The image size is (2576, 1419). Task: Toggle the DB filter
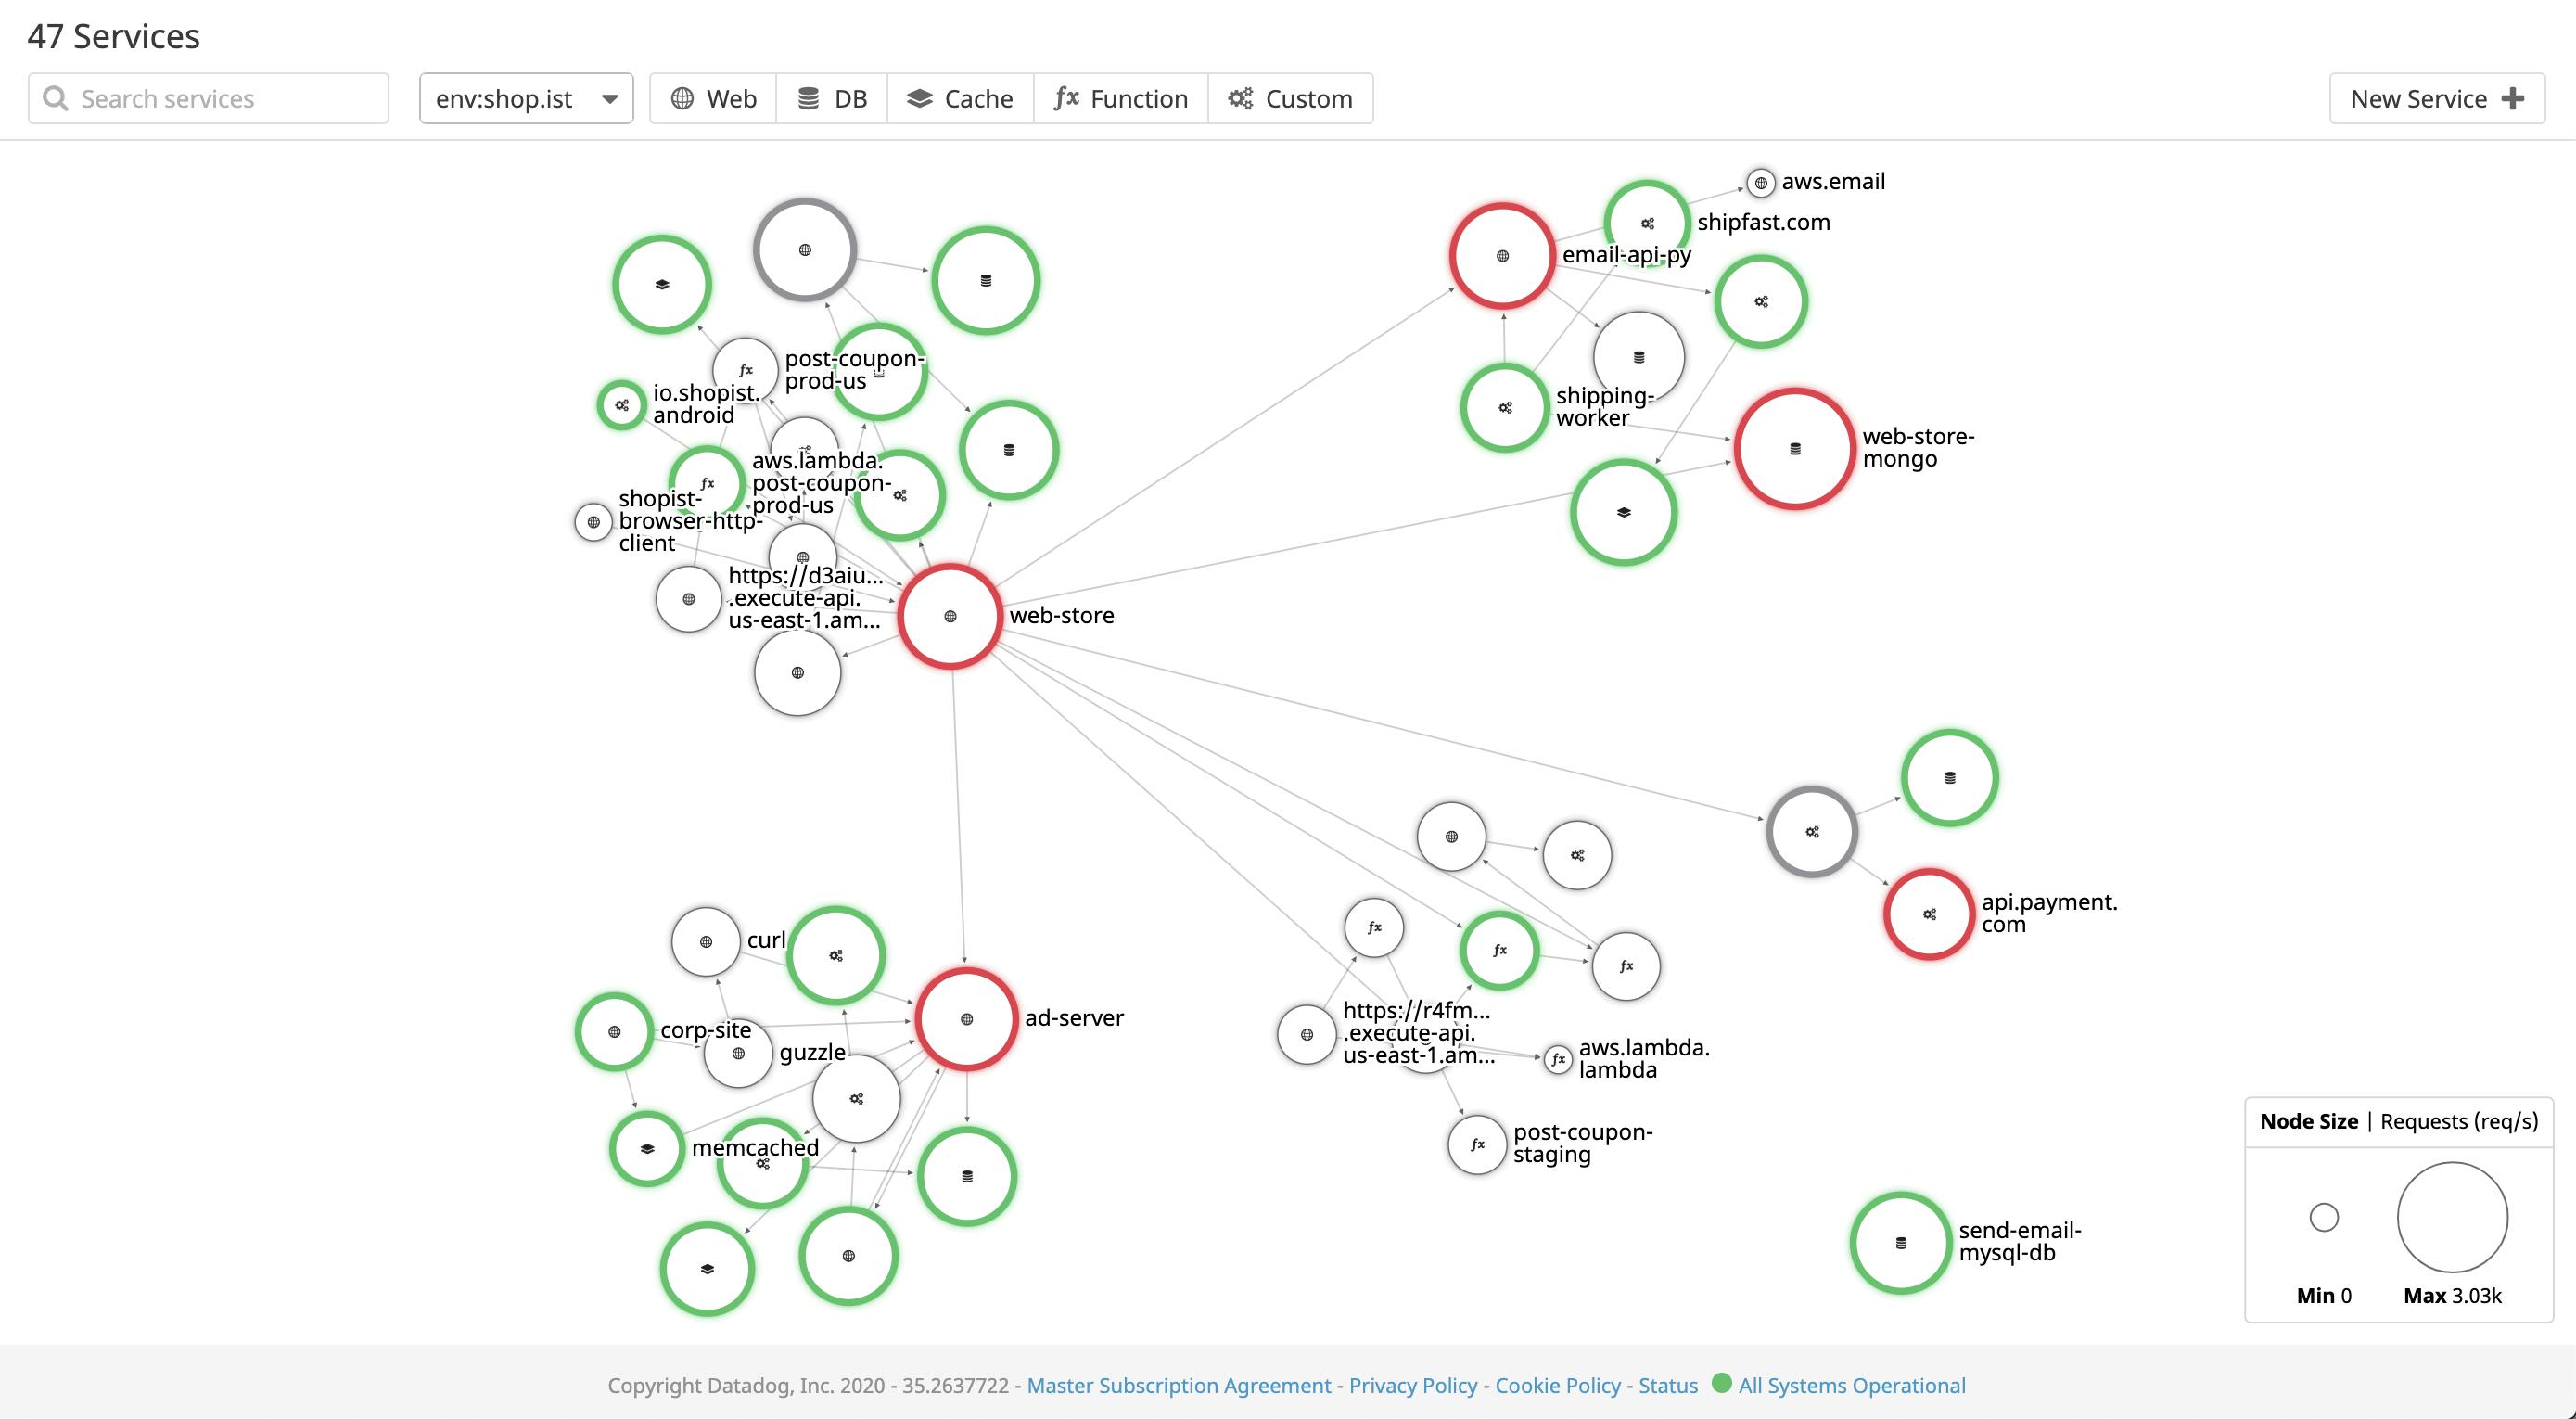tap(831, 98)
